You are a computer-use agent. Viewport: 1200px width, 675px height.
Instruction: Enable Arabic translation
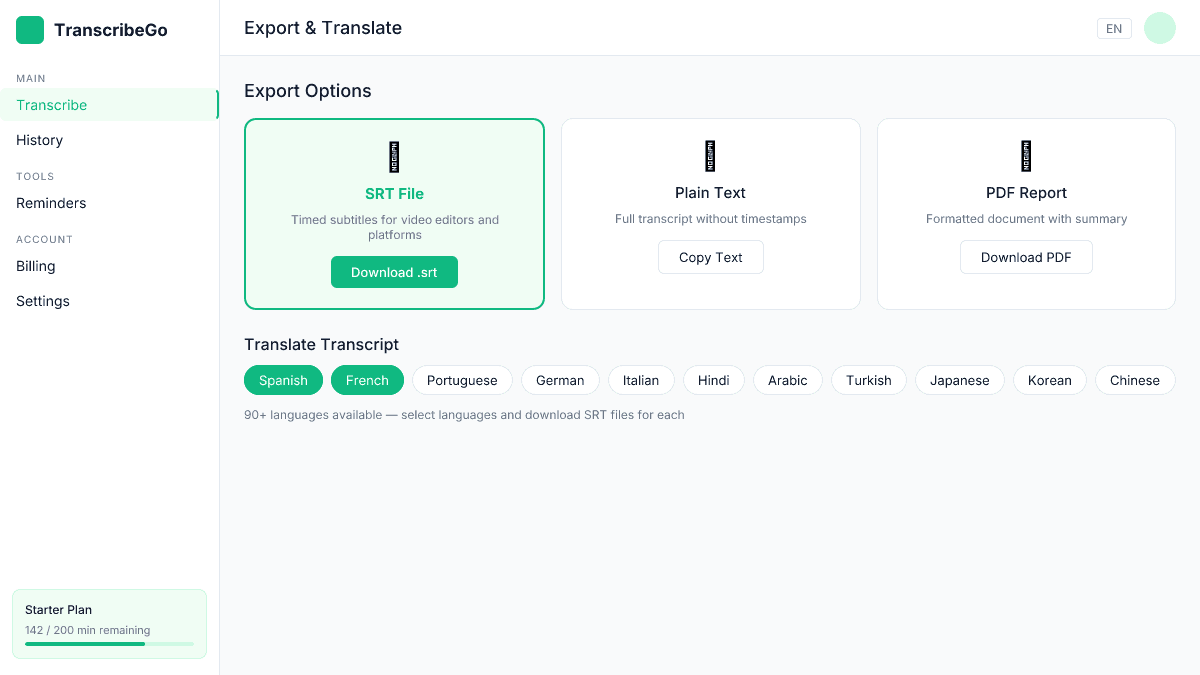click(x=787, y=380)
